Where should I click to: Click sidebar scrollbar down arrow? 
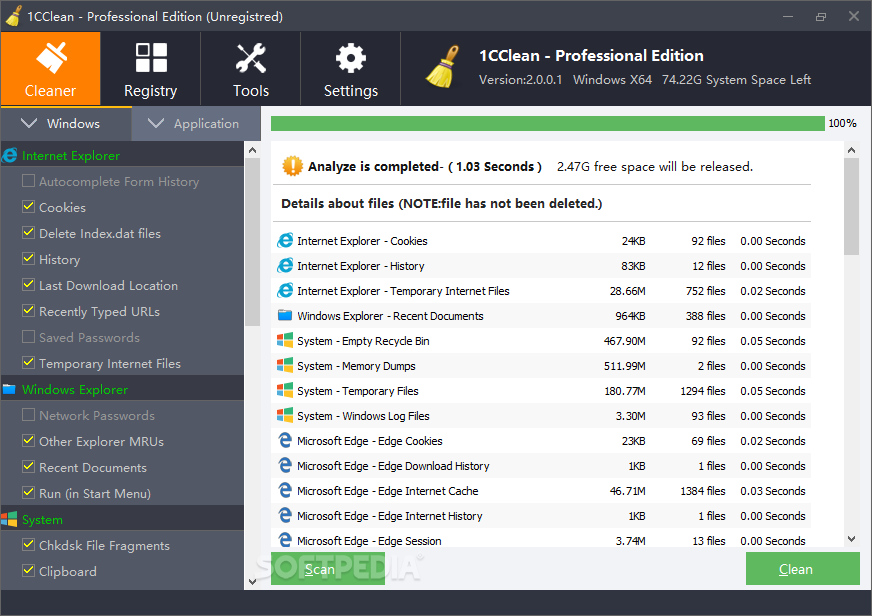click(x=252, y=582)
